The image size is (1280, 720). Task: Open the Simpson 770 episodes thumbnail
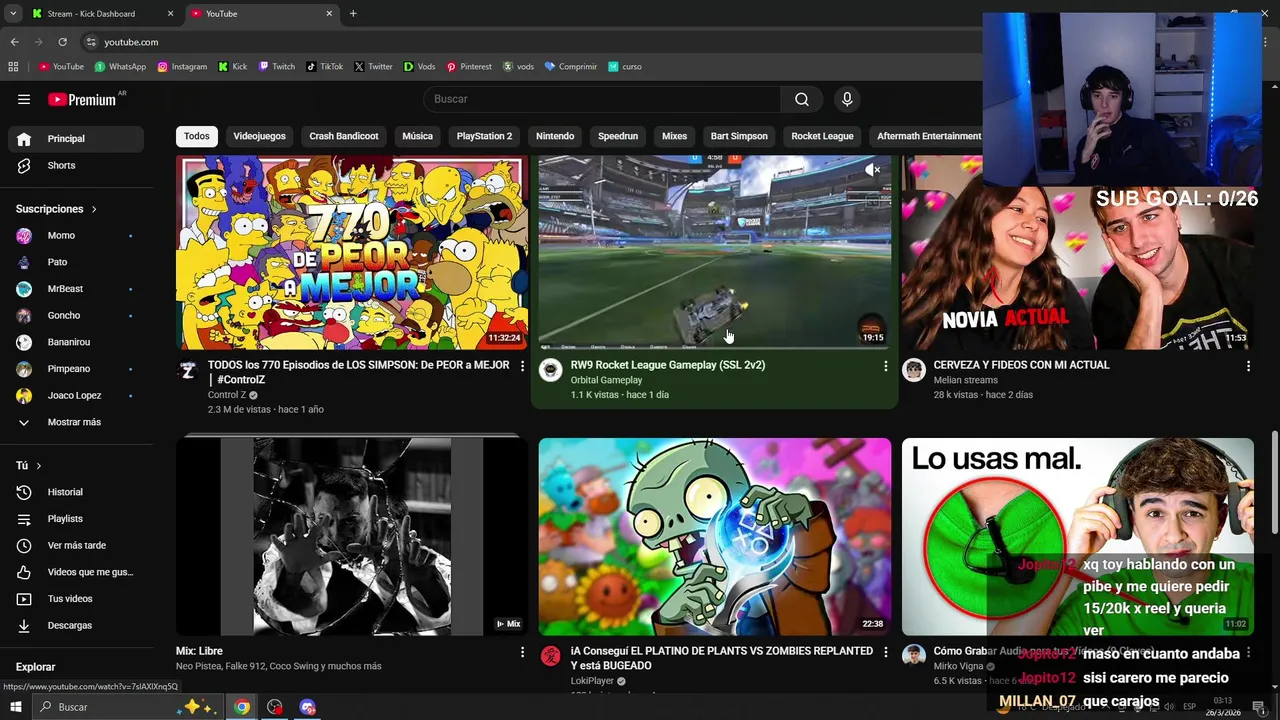[351, 252]
